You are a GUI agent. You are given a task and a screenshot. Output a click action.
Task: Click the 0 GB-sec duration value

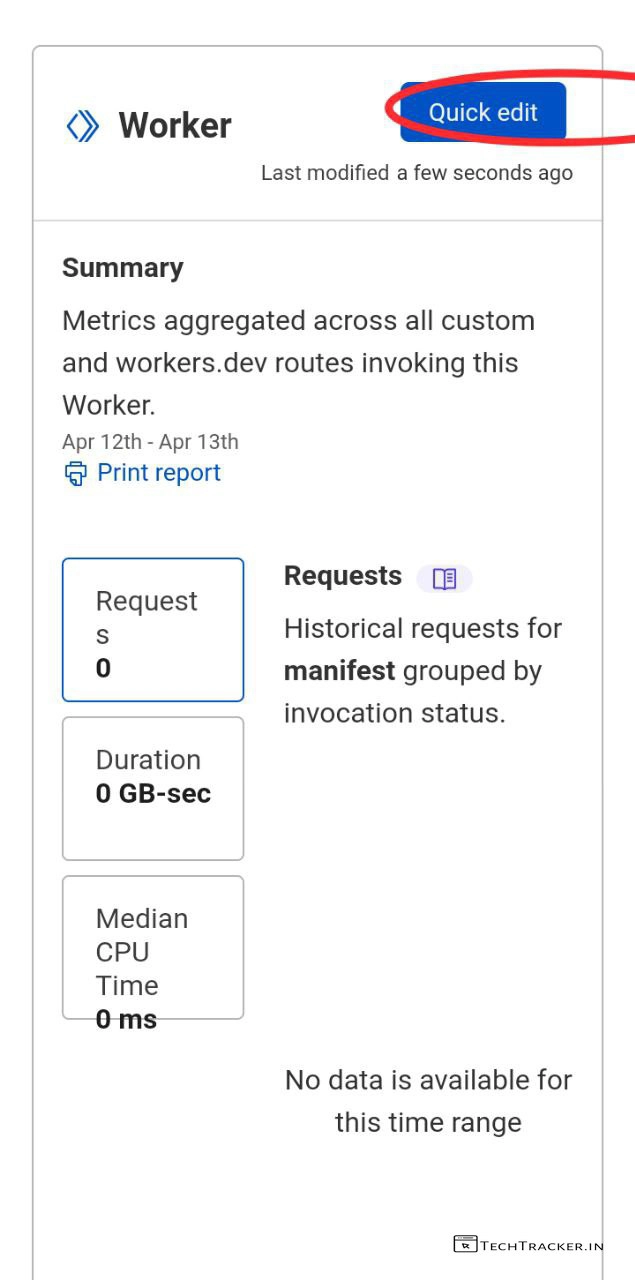point(153,794)
